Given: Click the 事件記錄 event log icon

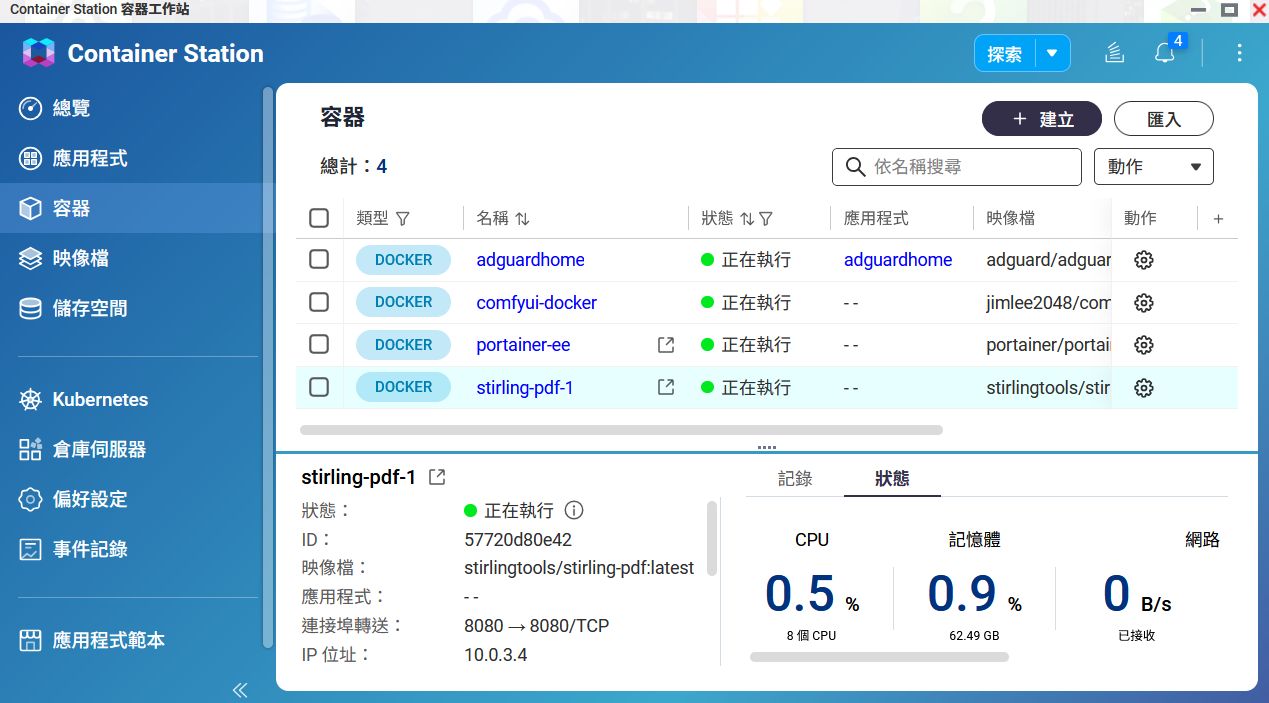Looking at the screenshot, I should (31, 549).
